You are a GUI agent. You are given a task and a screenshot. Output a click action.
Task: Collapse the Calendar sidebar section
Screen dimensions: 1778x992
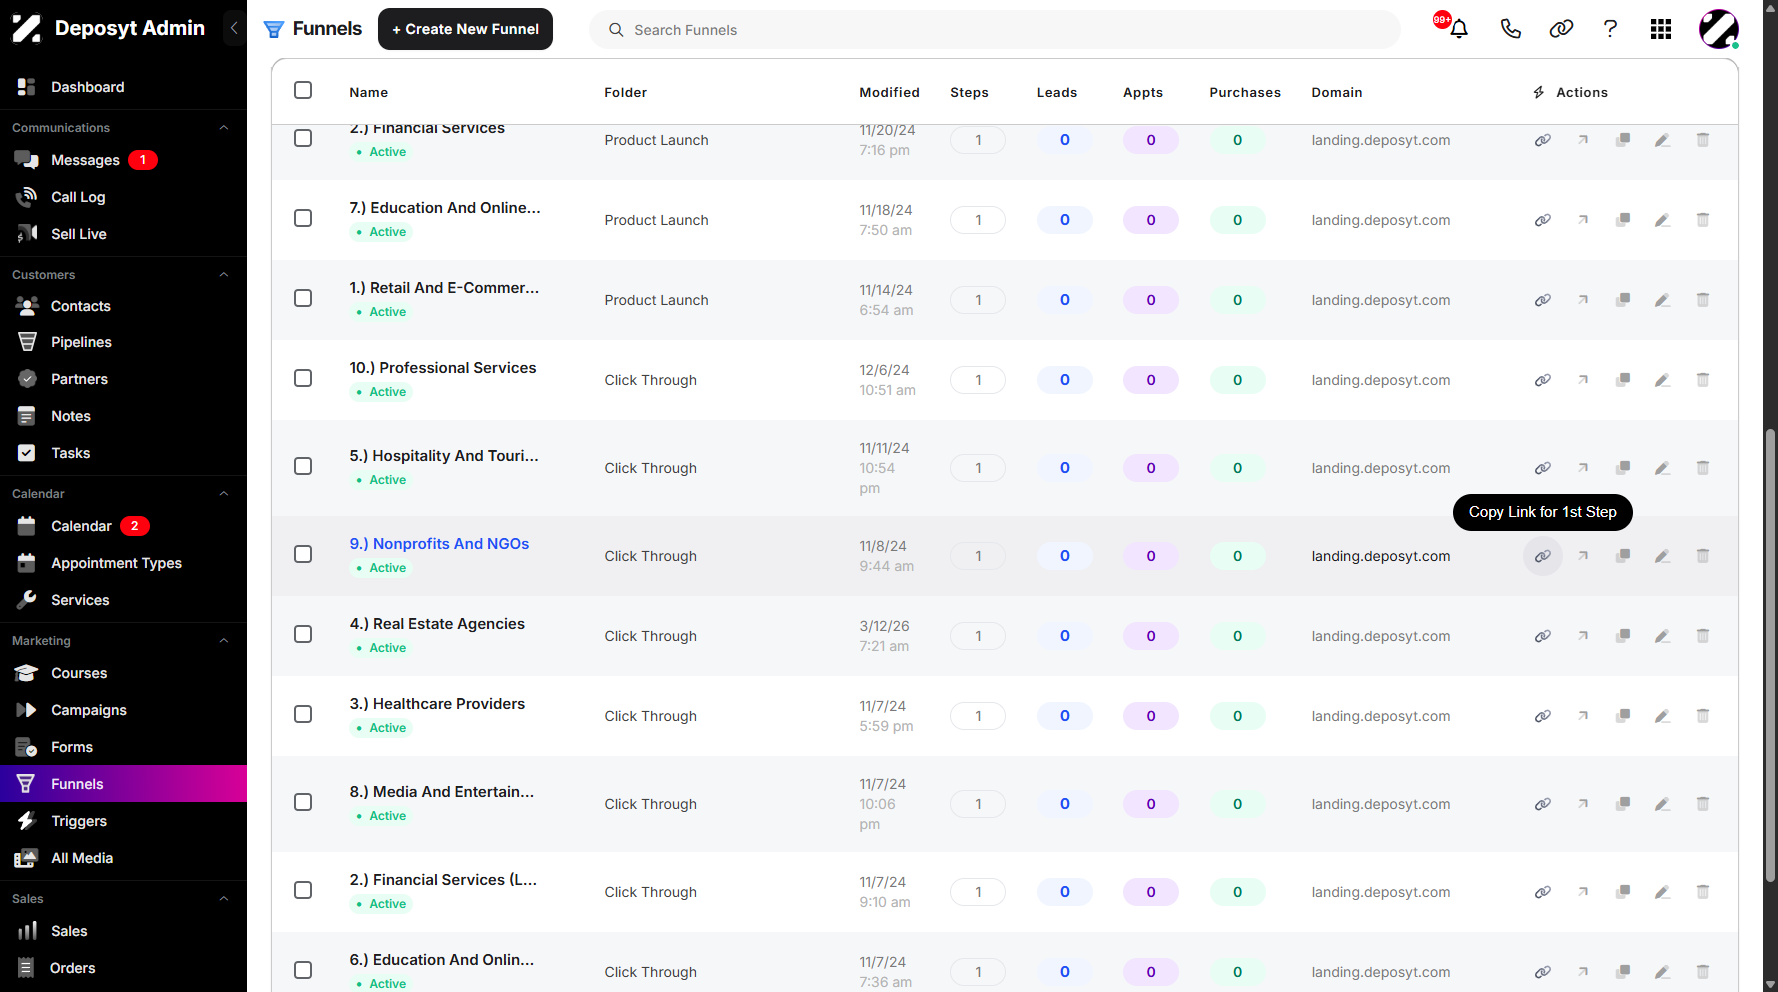(224, 494)
